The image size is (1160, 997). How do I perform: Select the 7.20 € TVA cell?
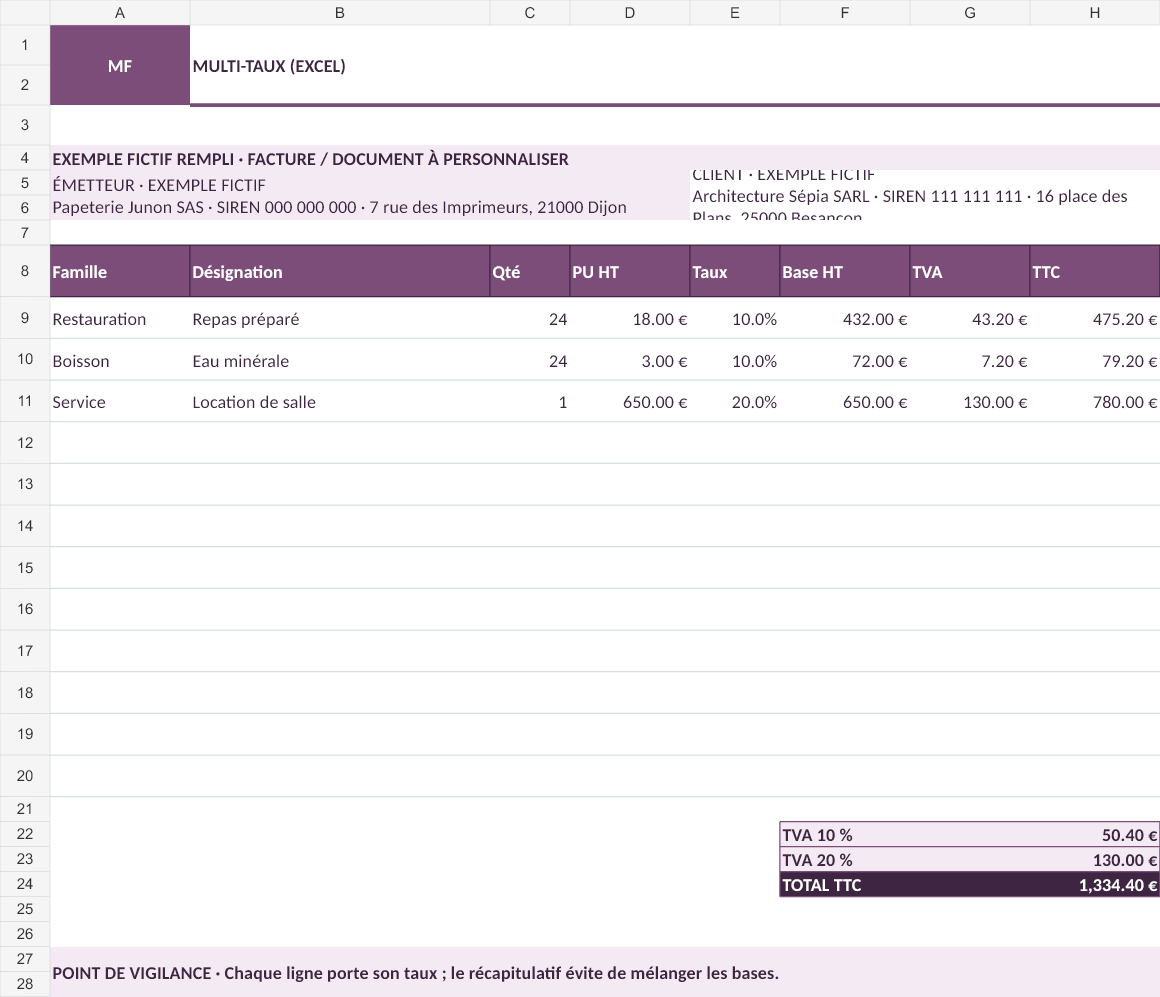tap(970, 360)
